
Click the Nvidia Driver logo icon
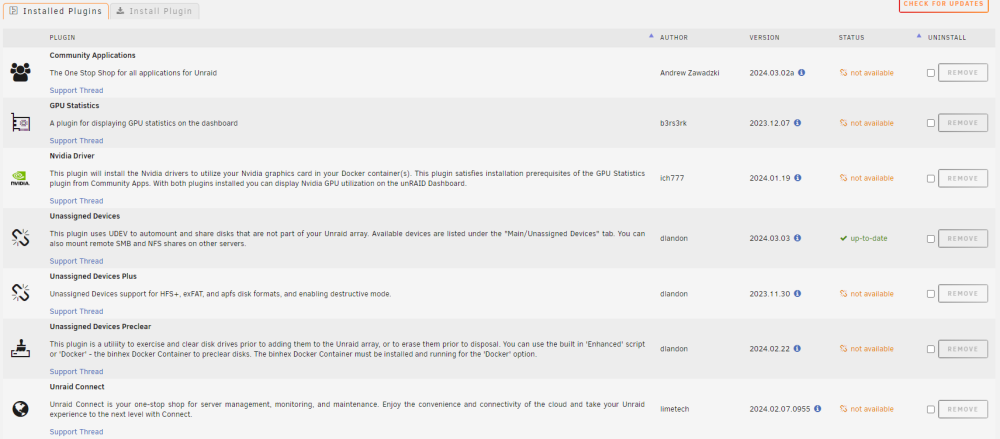20,178
